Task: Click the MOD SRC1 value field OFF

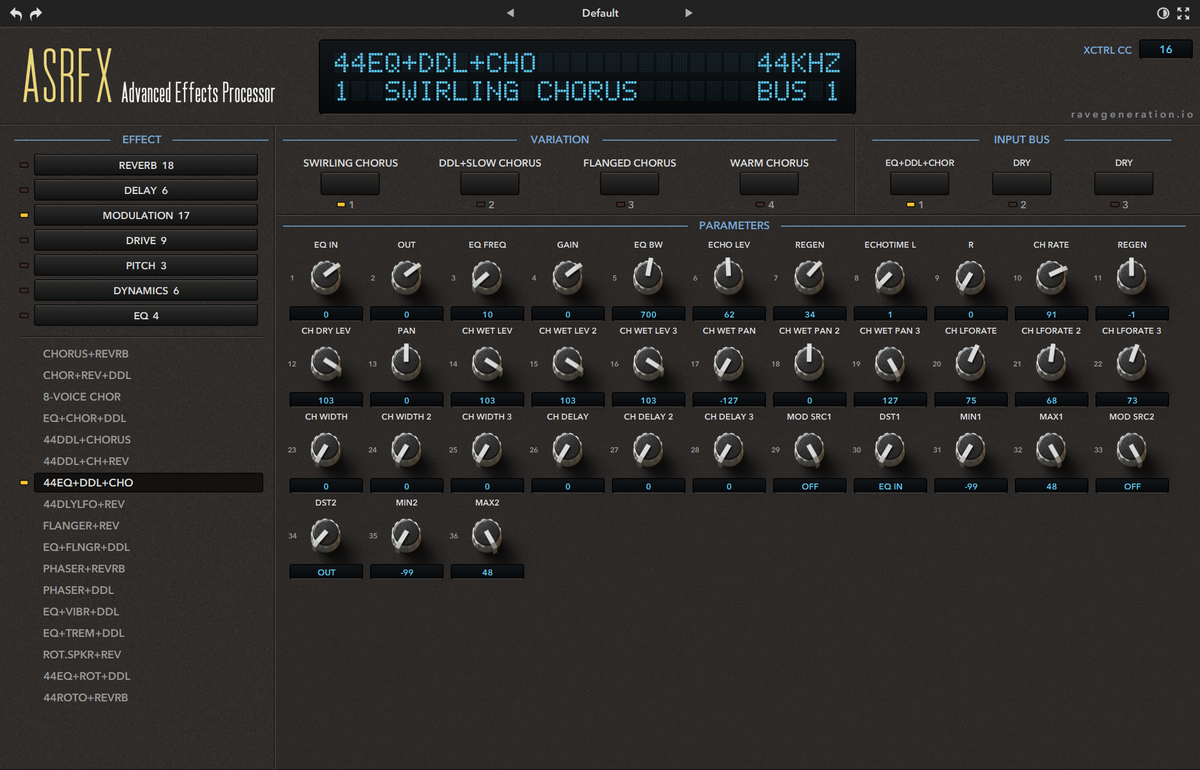Action: point(809,486)
